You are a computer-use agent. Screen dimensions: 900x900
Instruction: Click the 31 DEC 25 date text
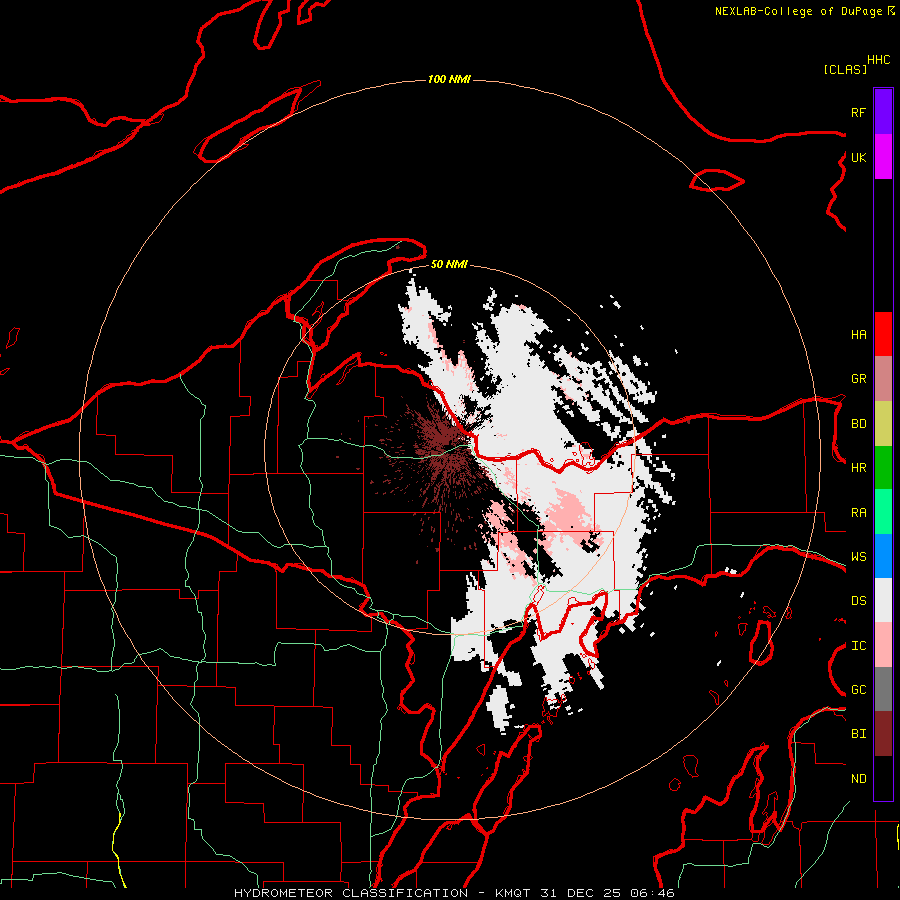point(580,893)
